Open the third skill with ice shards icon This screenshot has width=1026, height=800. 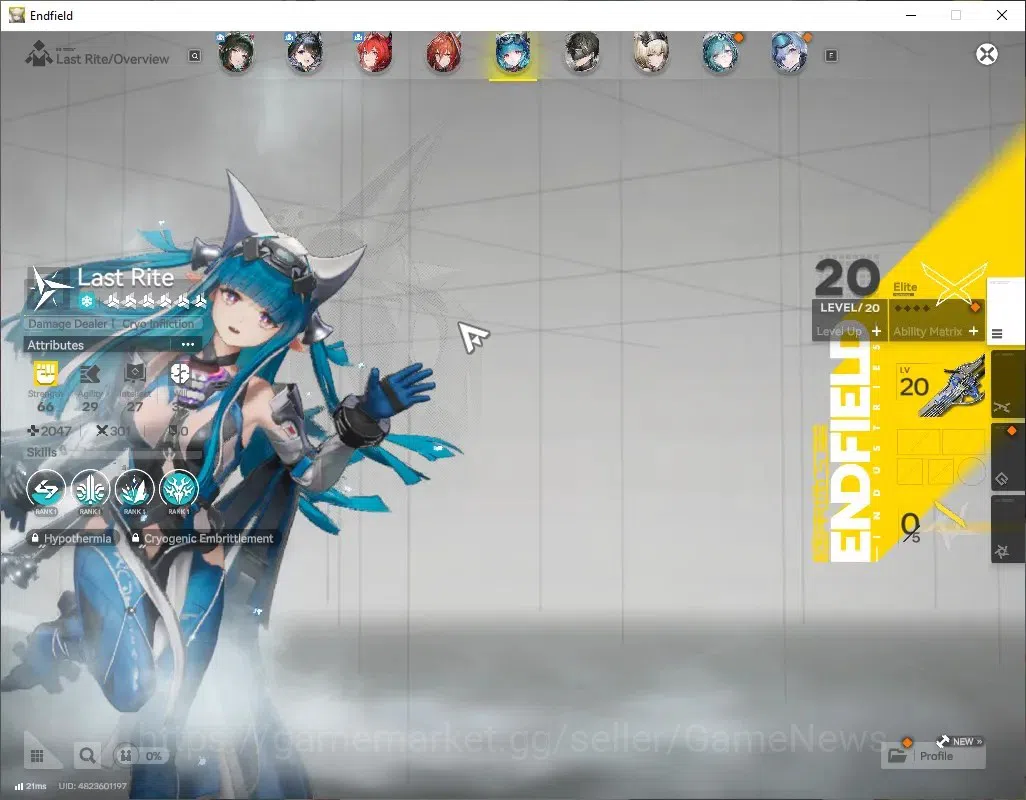[134, 491]
